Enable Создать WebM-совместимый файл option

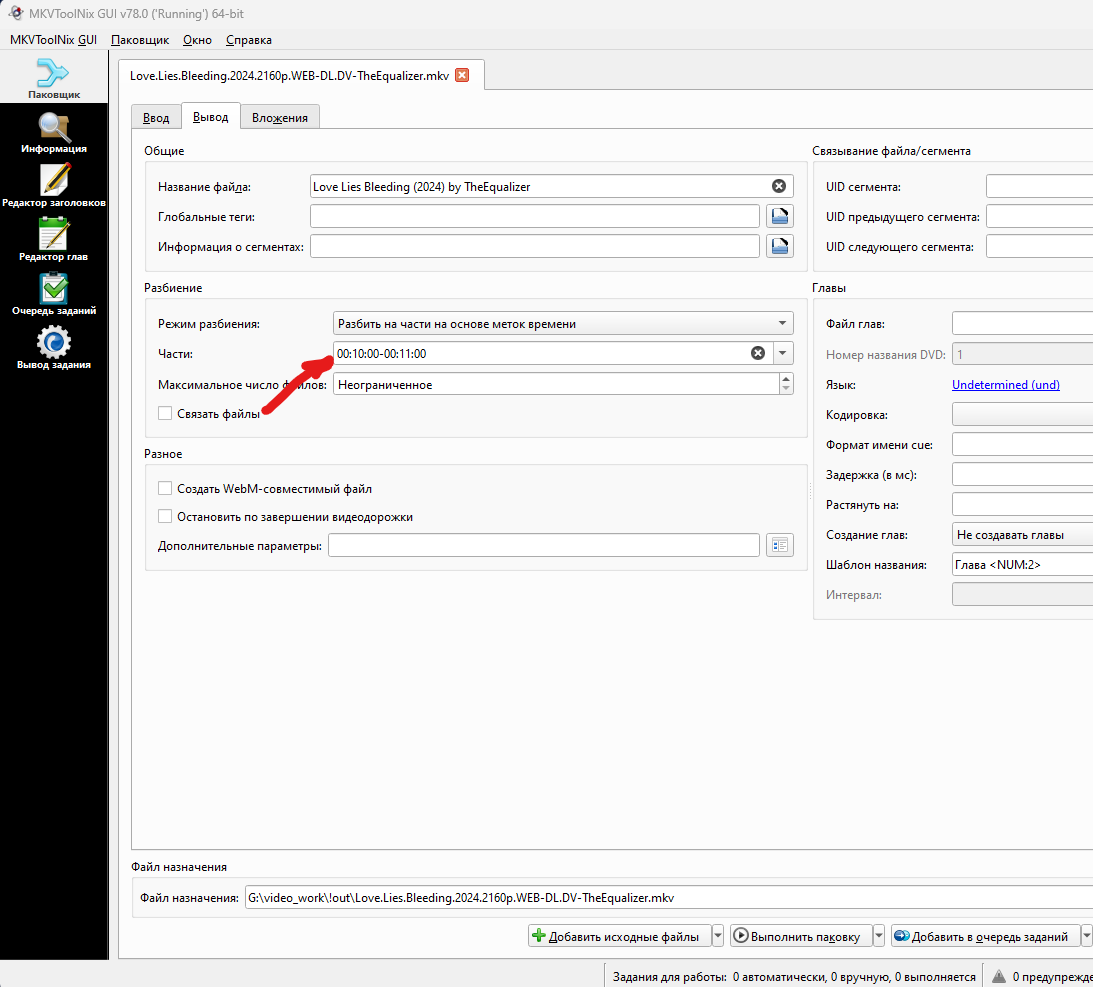[x=165, y=489]
